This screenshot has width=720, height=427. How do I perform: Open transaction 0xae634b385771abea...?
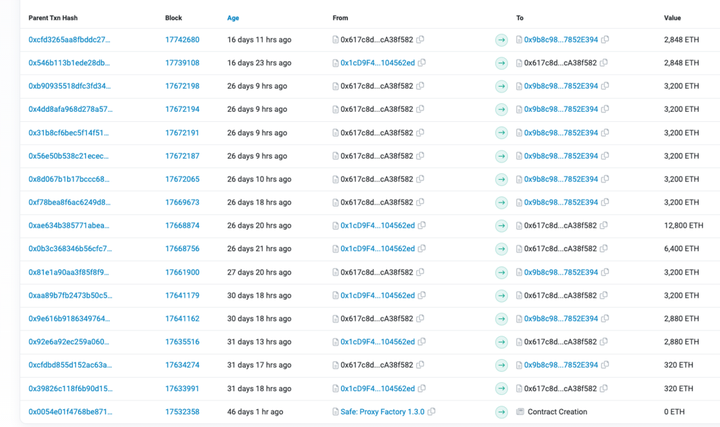(x=69, y=225)
